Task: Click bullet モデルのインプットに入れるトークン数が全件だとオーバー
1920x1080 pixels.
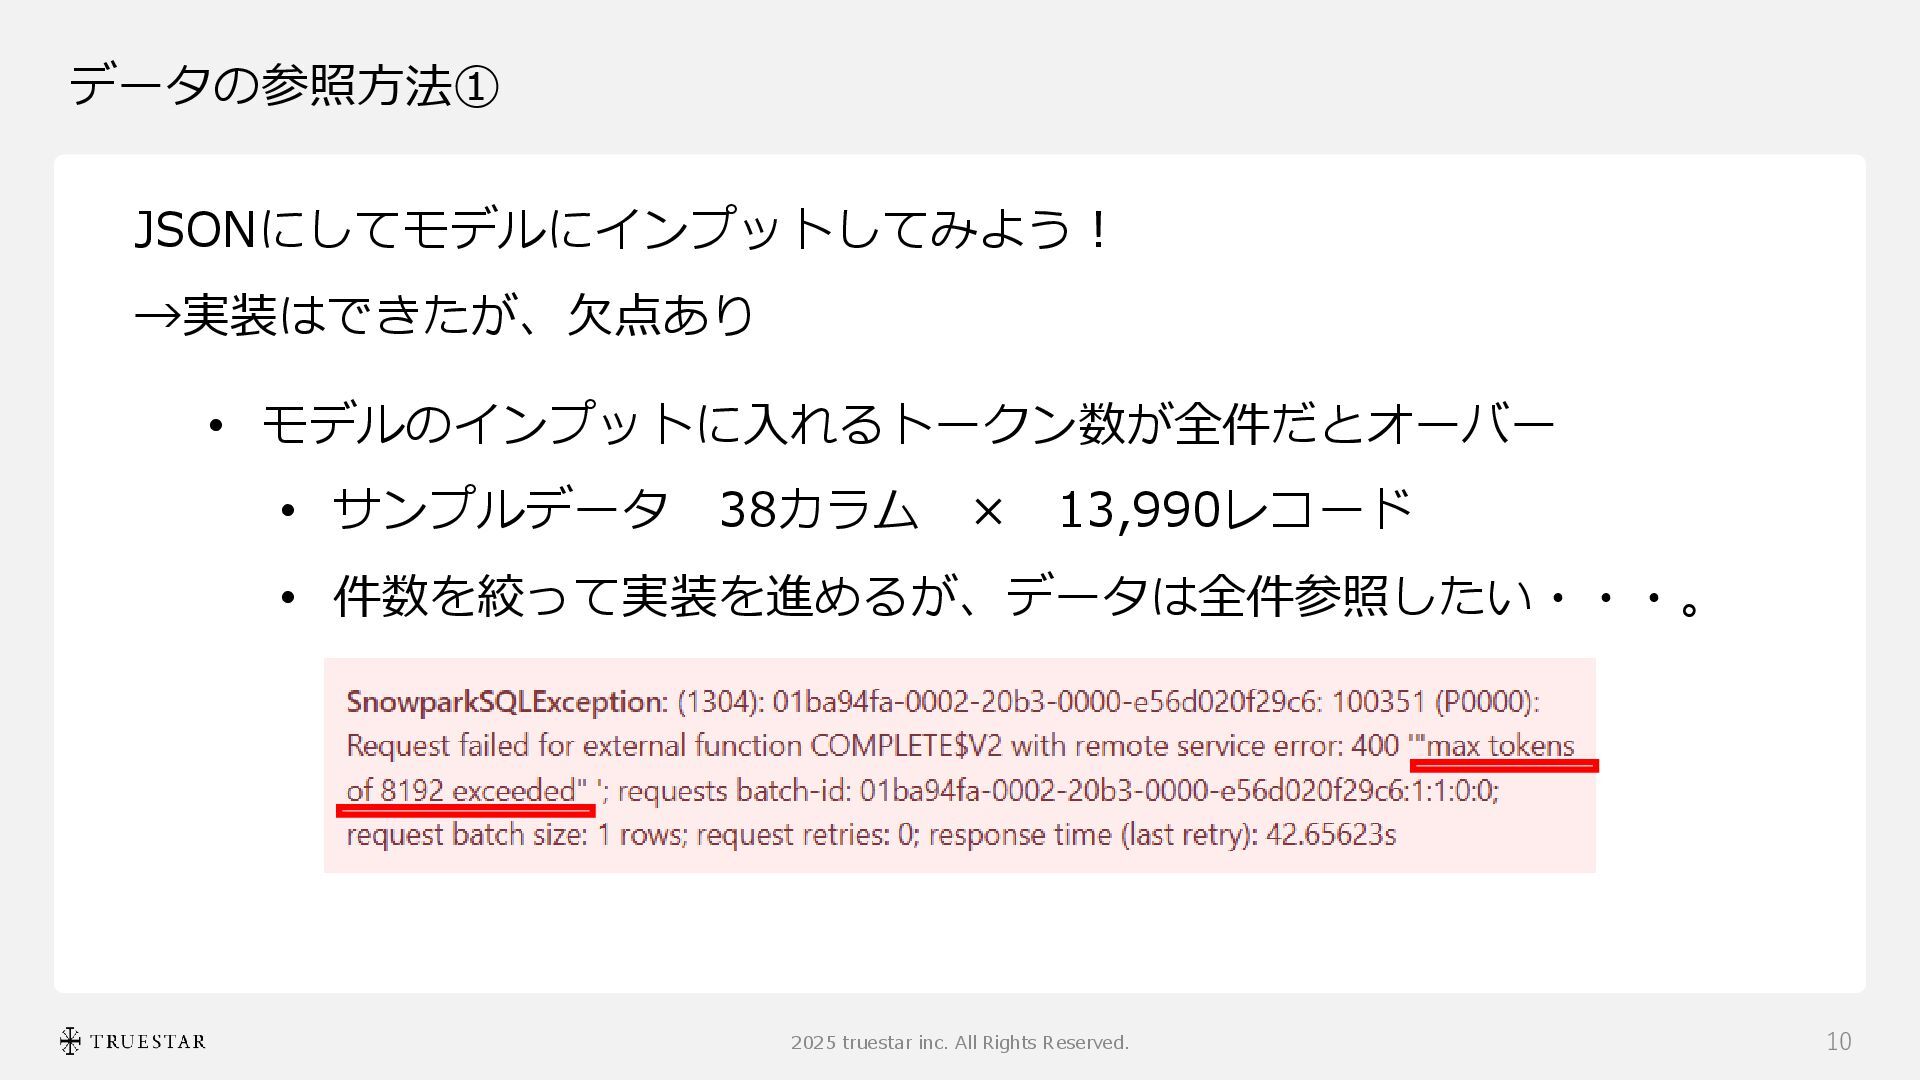Action: [908, 423]
